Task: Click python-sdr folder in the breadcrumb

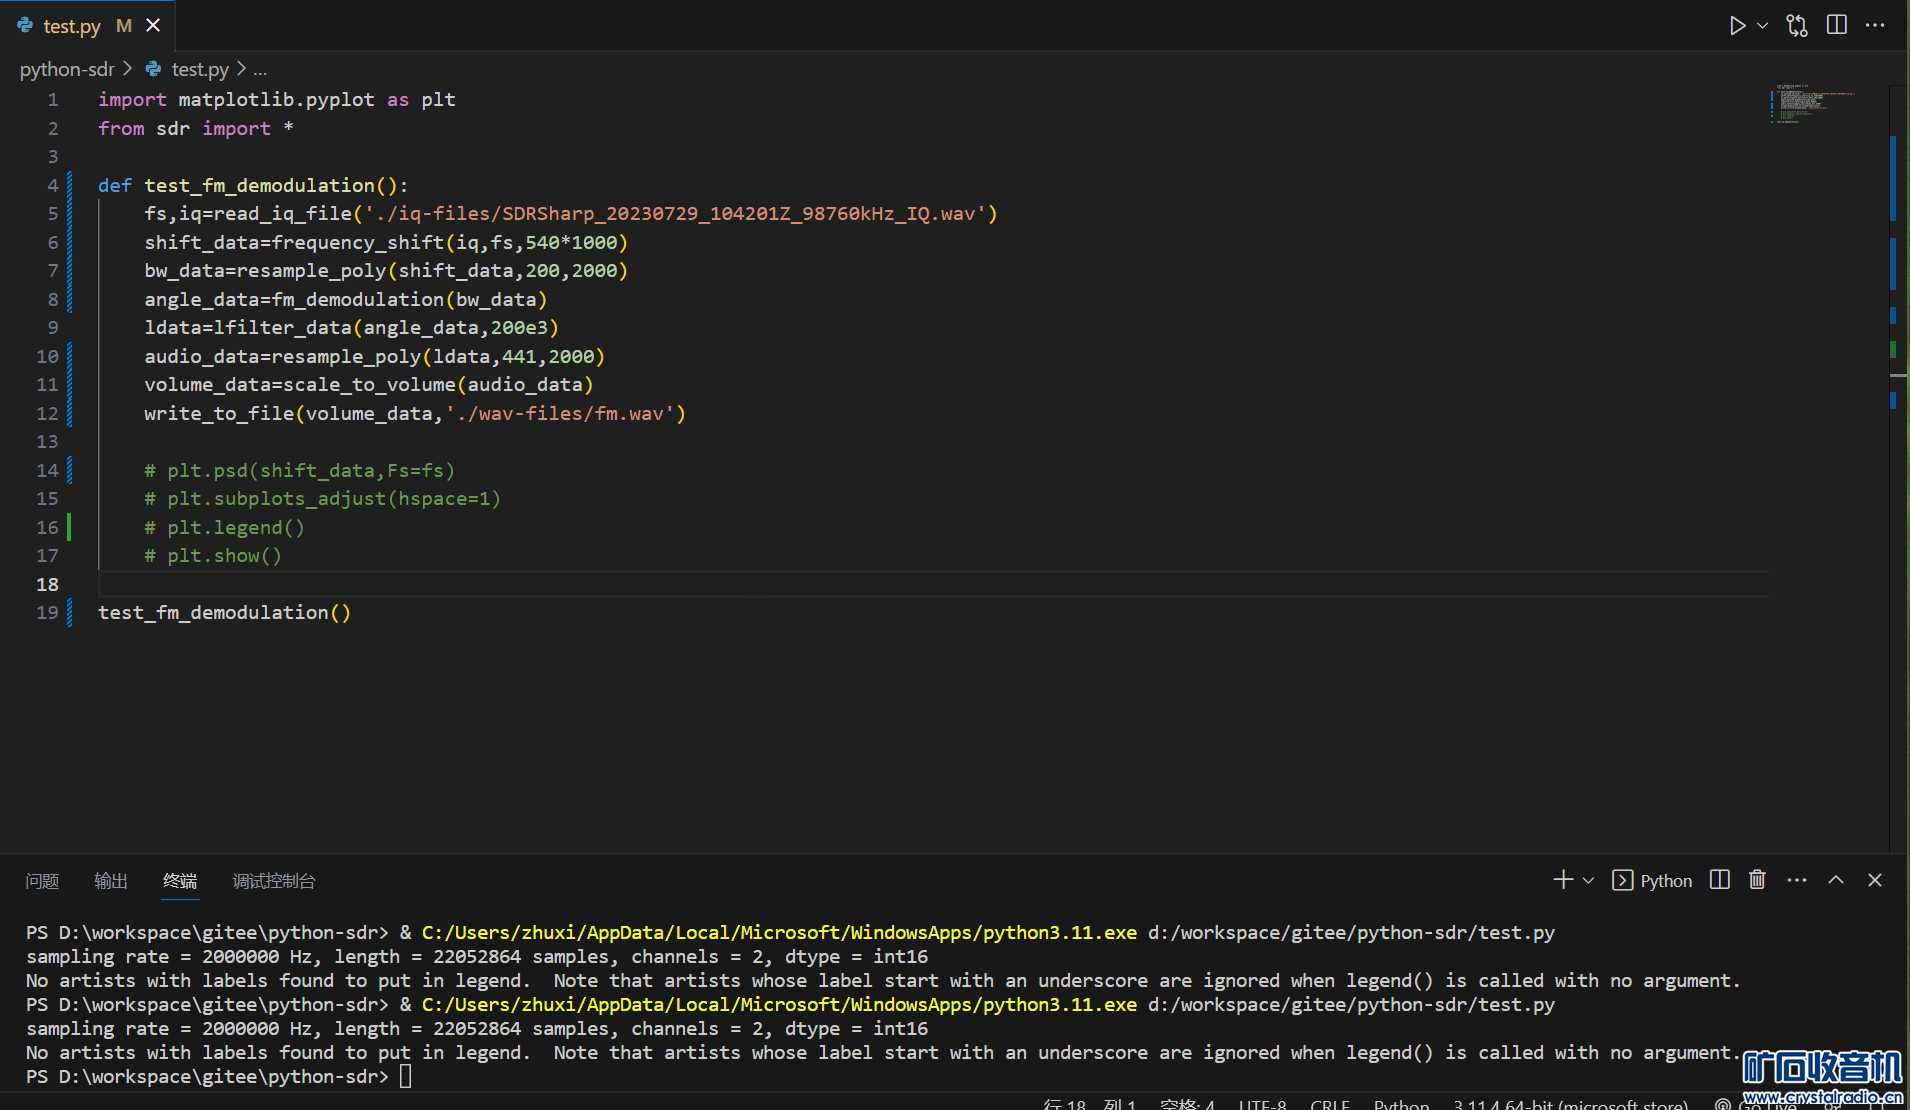Action: coord(67,69)
